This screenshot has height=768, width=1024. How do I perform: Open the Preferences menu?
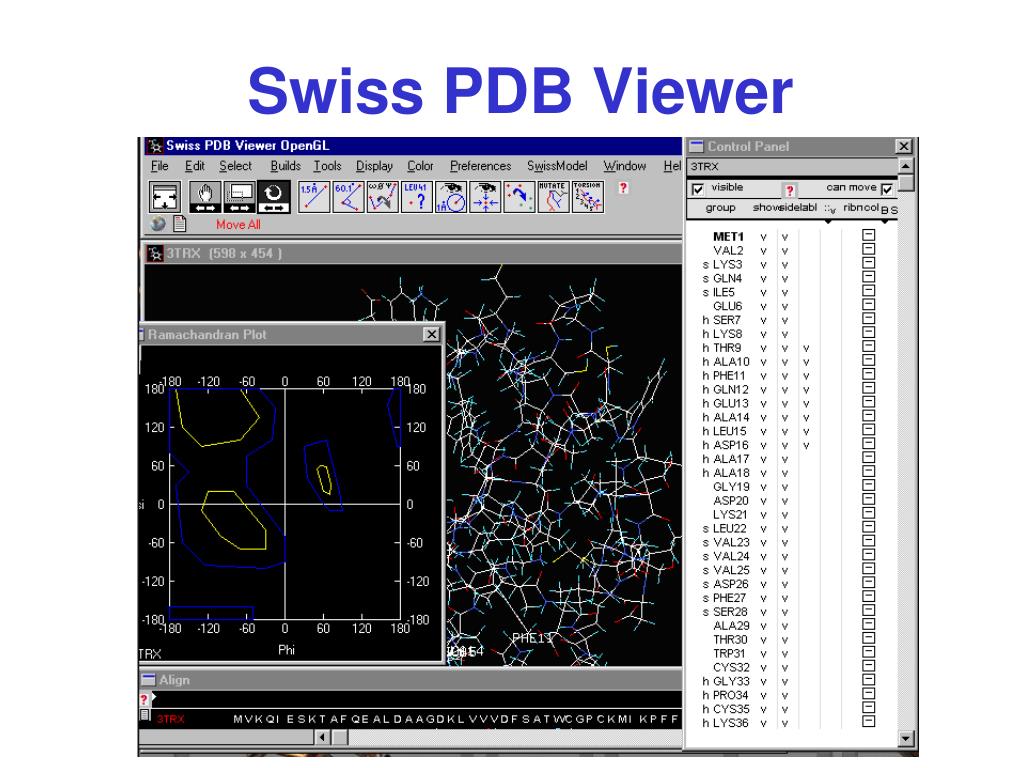[480, 166]
